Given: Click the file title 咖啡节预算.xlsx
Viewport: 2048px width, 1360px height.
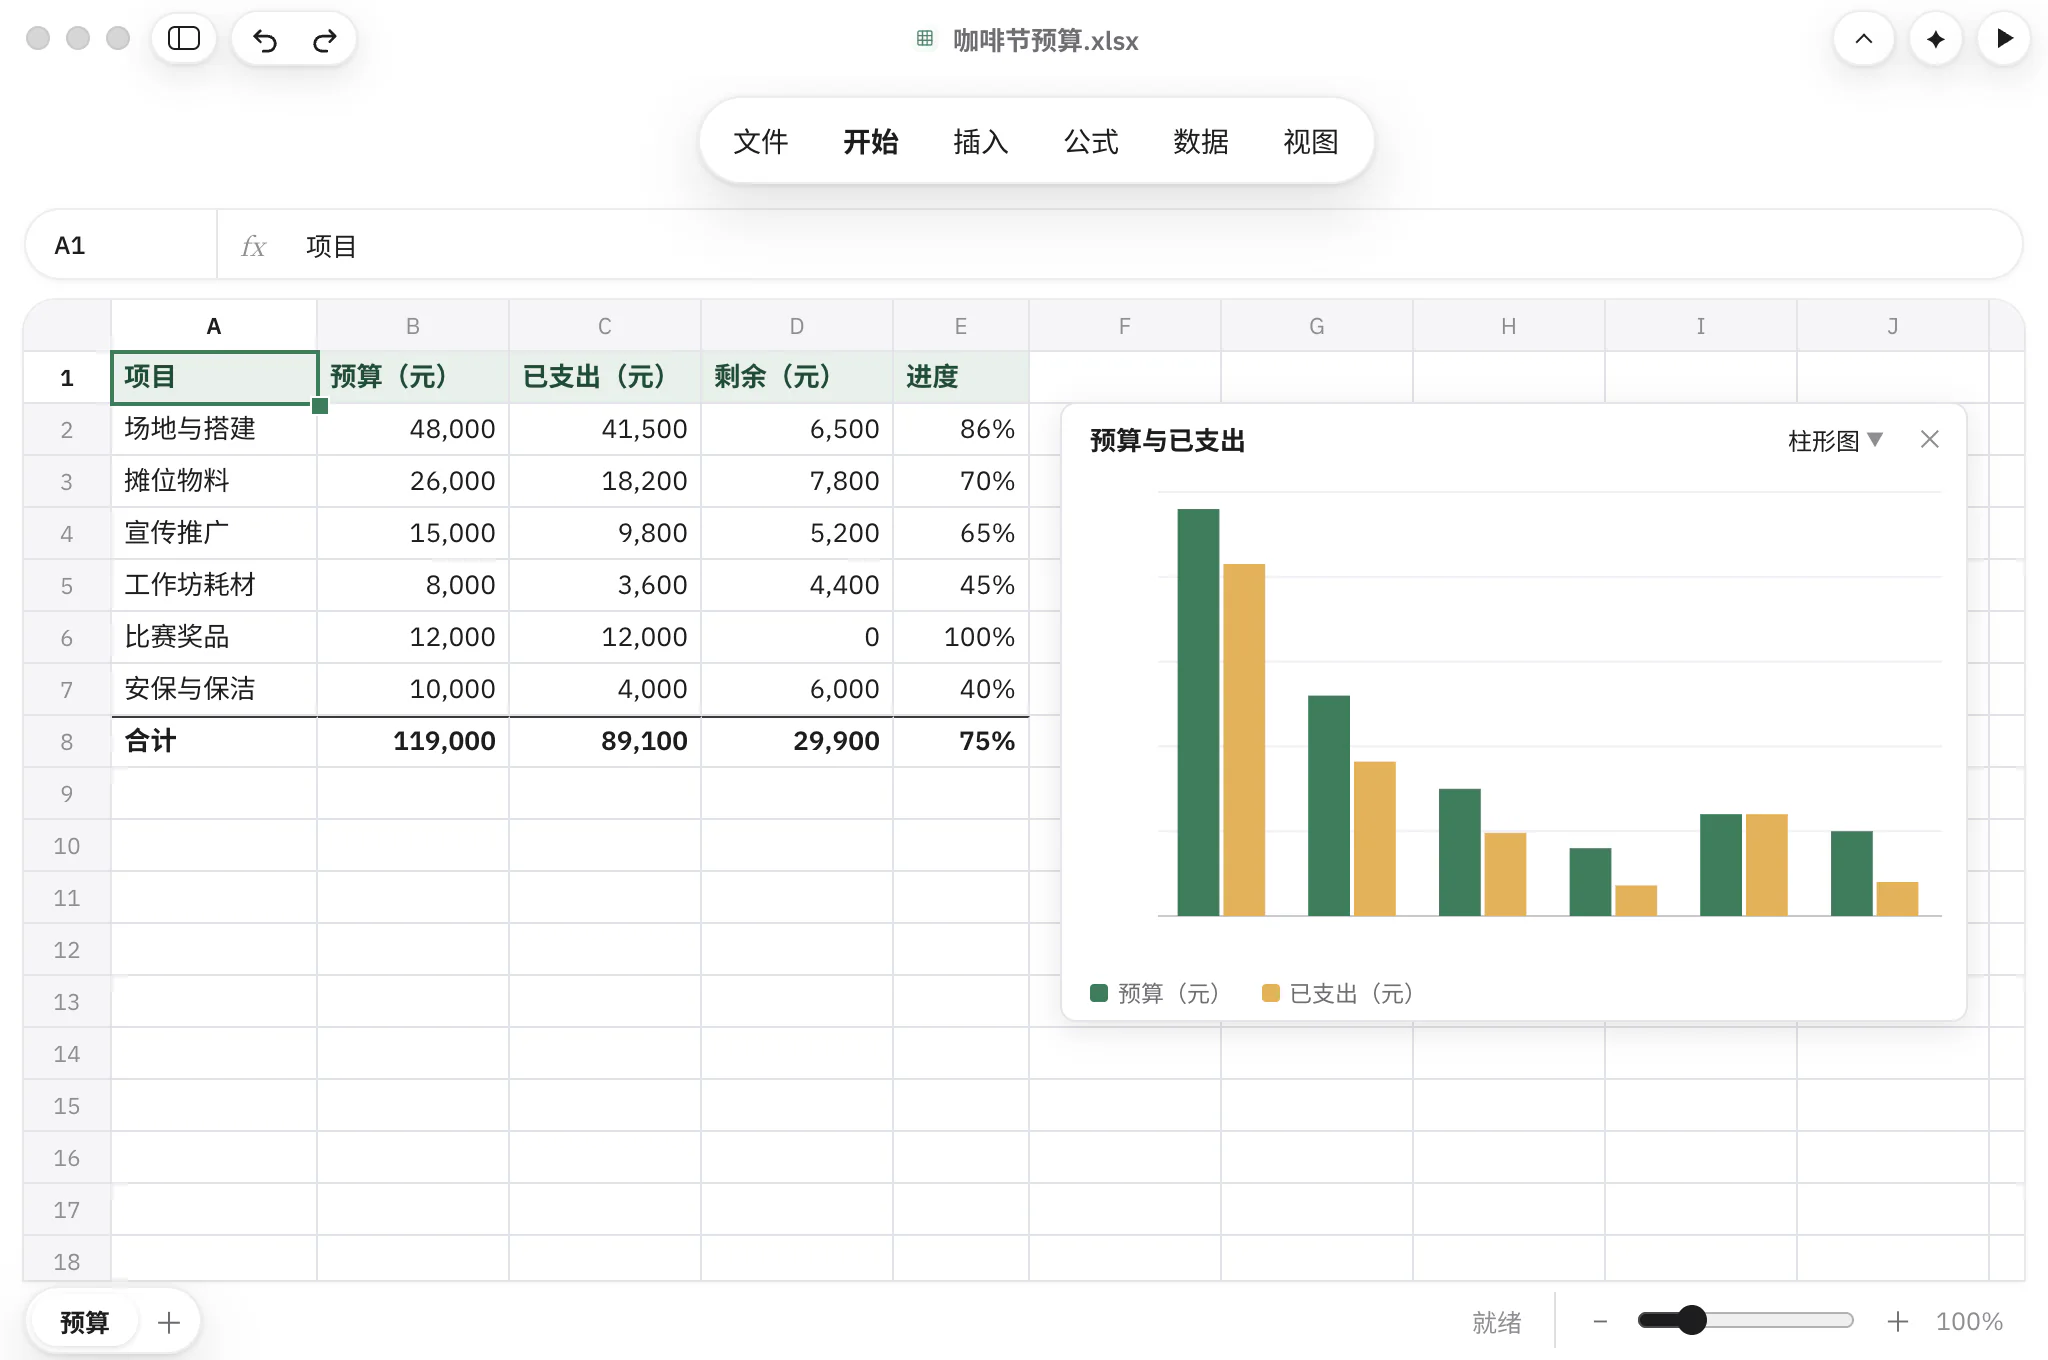Looking at the screenshot, I should (x=1045, y=40).
